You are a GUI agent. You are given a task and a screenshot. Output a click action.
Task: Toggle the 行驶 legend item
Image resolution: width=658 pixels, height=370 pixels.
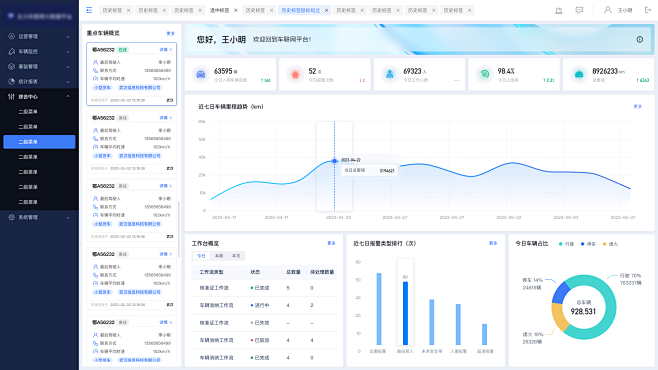(567, 244)
